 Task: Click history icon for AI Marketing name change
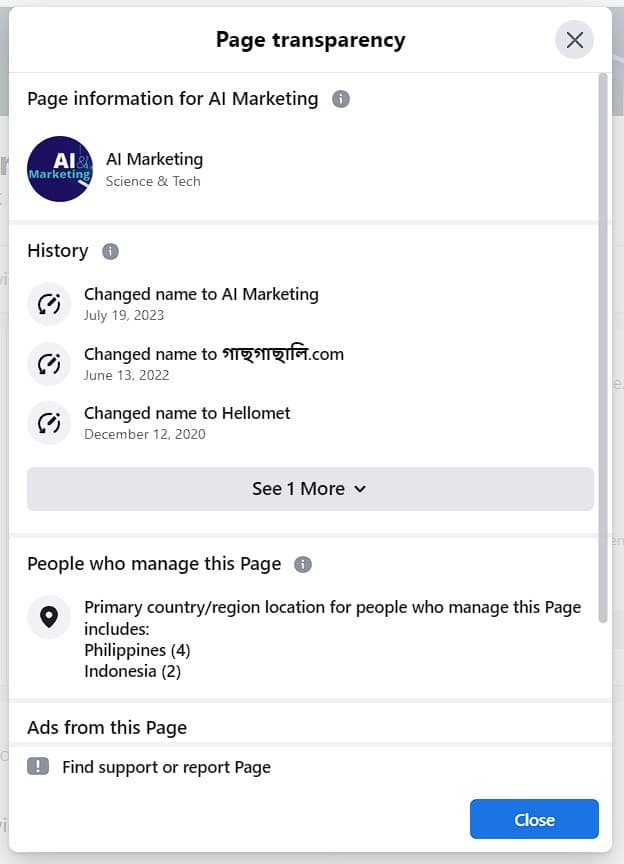click(x=49, y=304)
